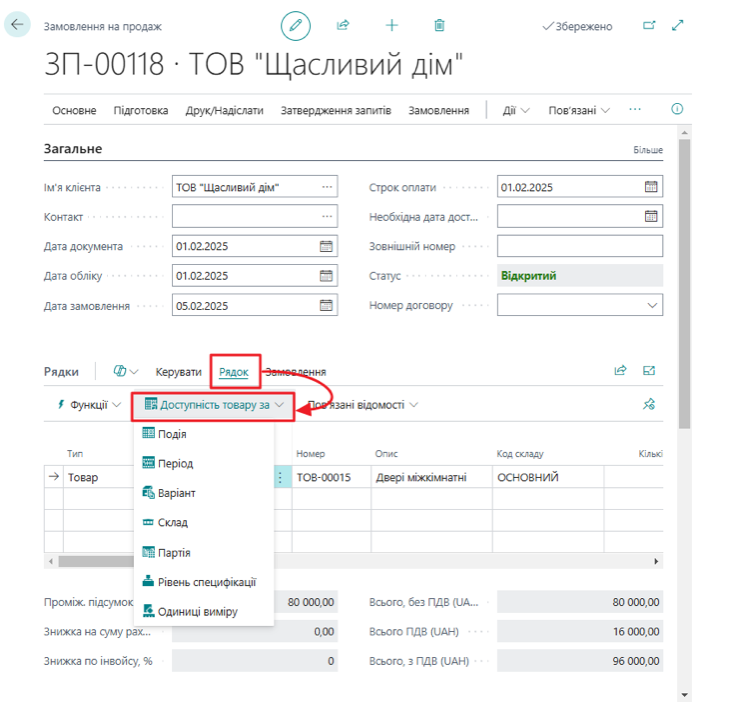The height and width of the screenshot is (702, 743).
Task: Click the back arrow button
Action: [17, 25]
